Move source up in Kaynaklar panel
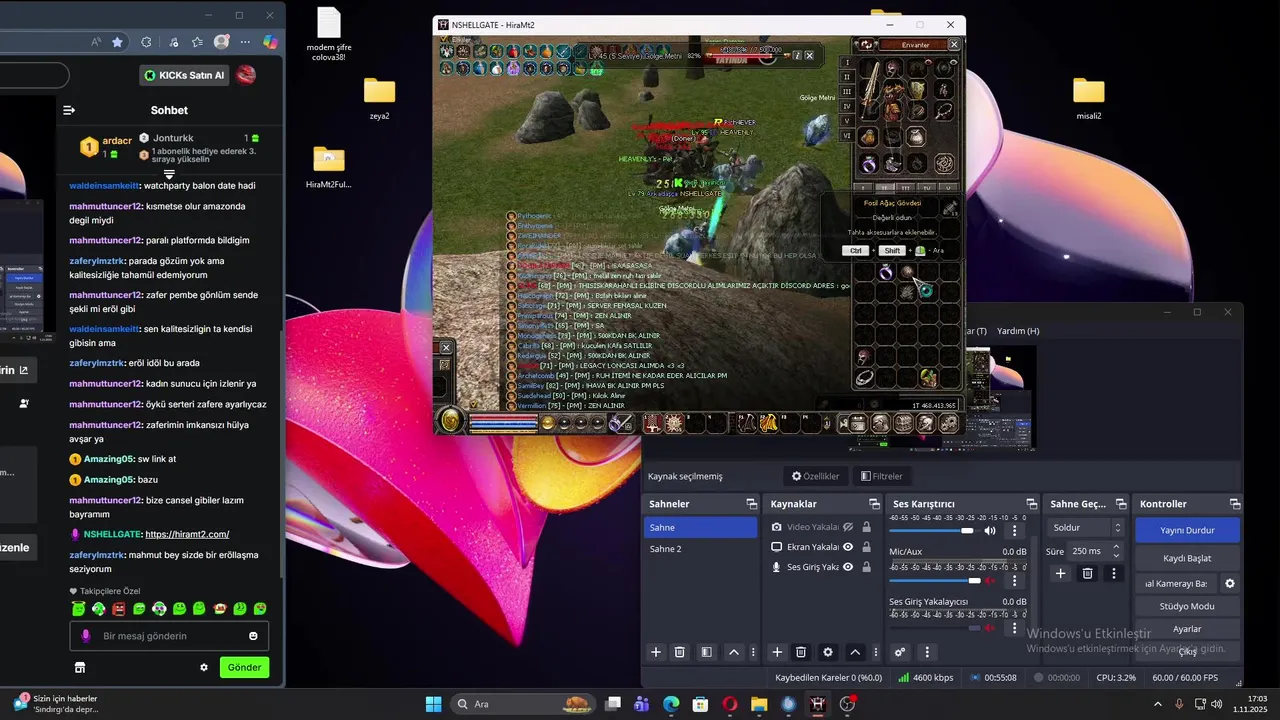Image resolution: width=1280 pixels, height=720 pixels. point(855,652)
